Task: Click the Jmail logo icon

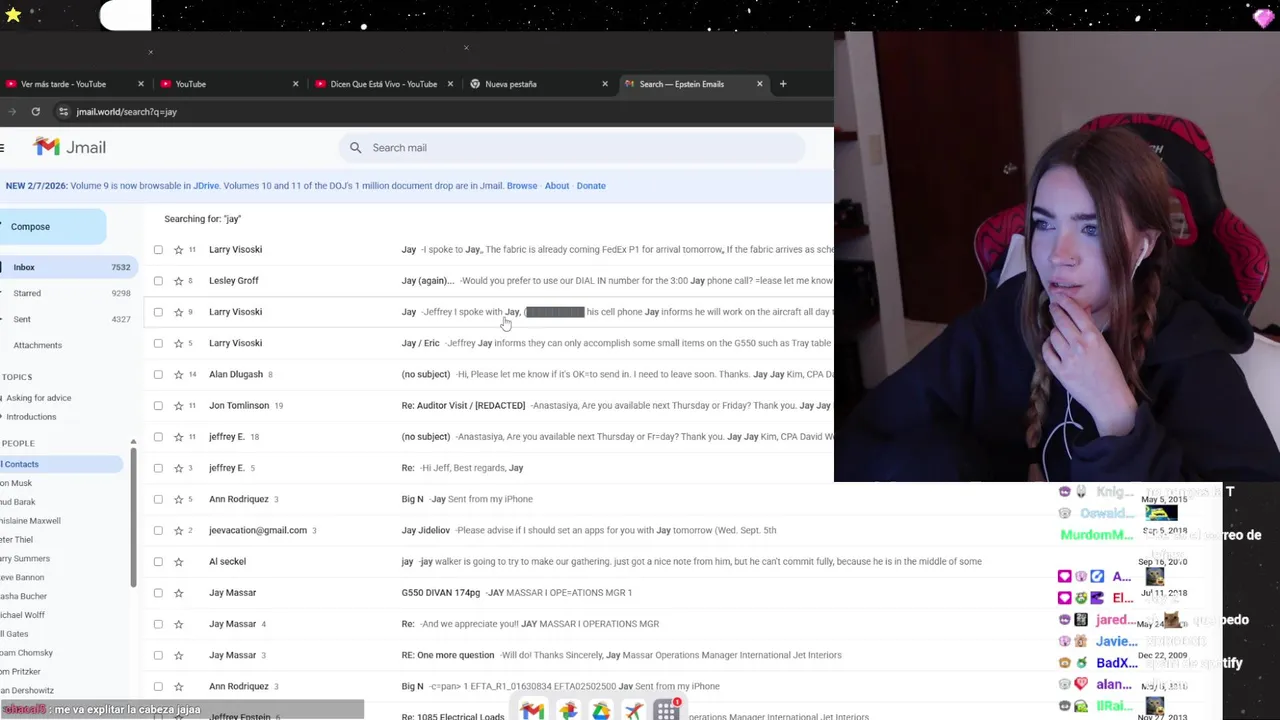Action: 46,147
